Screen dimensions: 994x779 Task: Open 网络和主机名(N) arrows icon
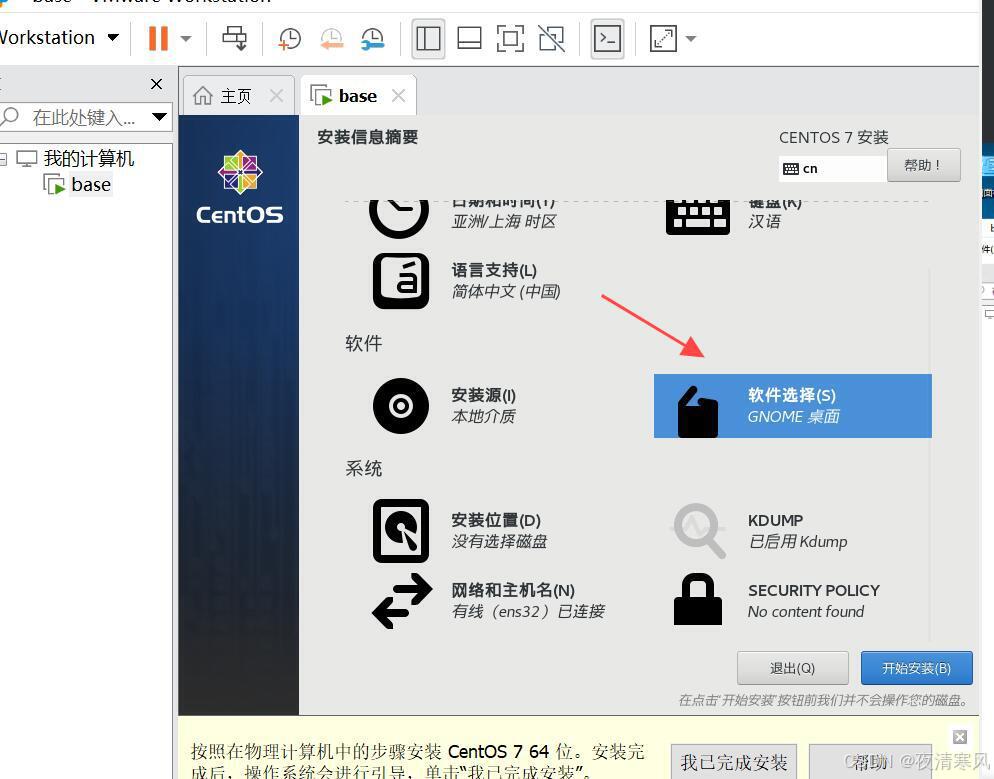402,601
